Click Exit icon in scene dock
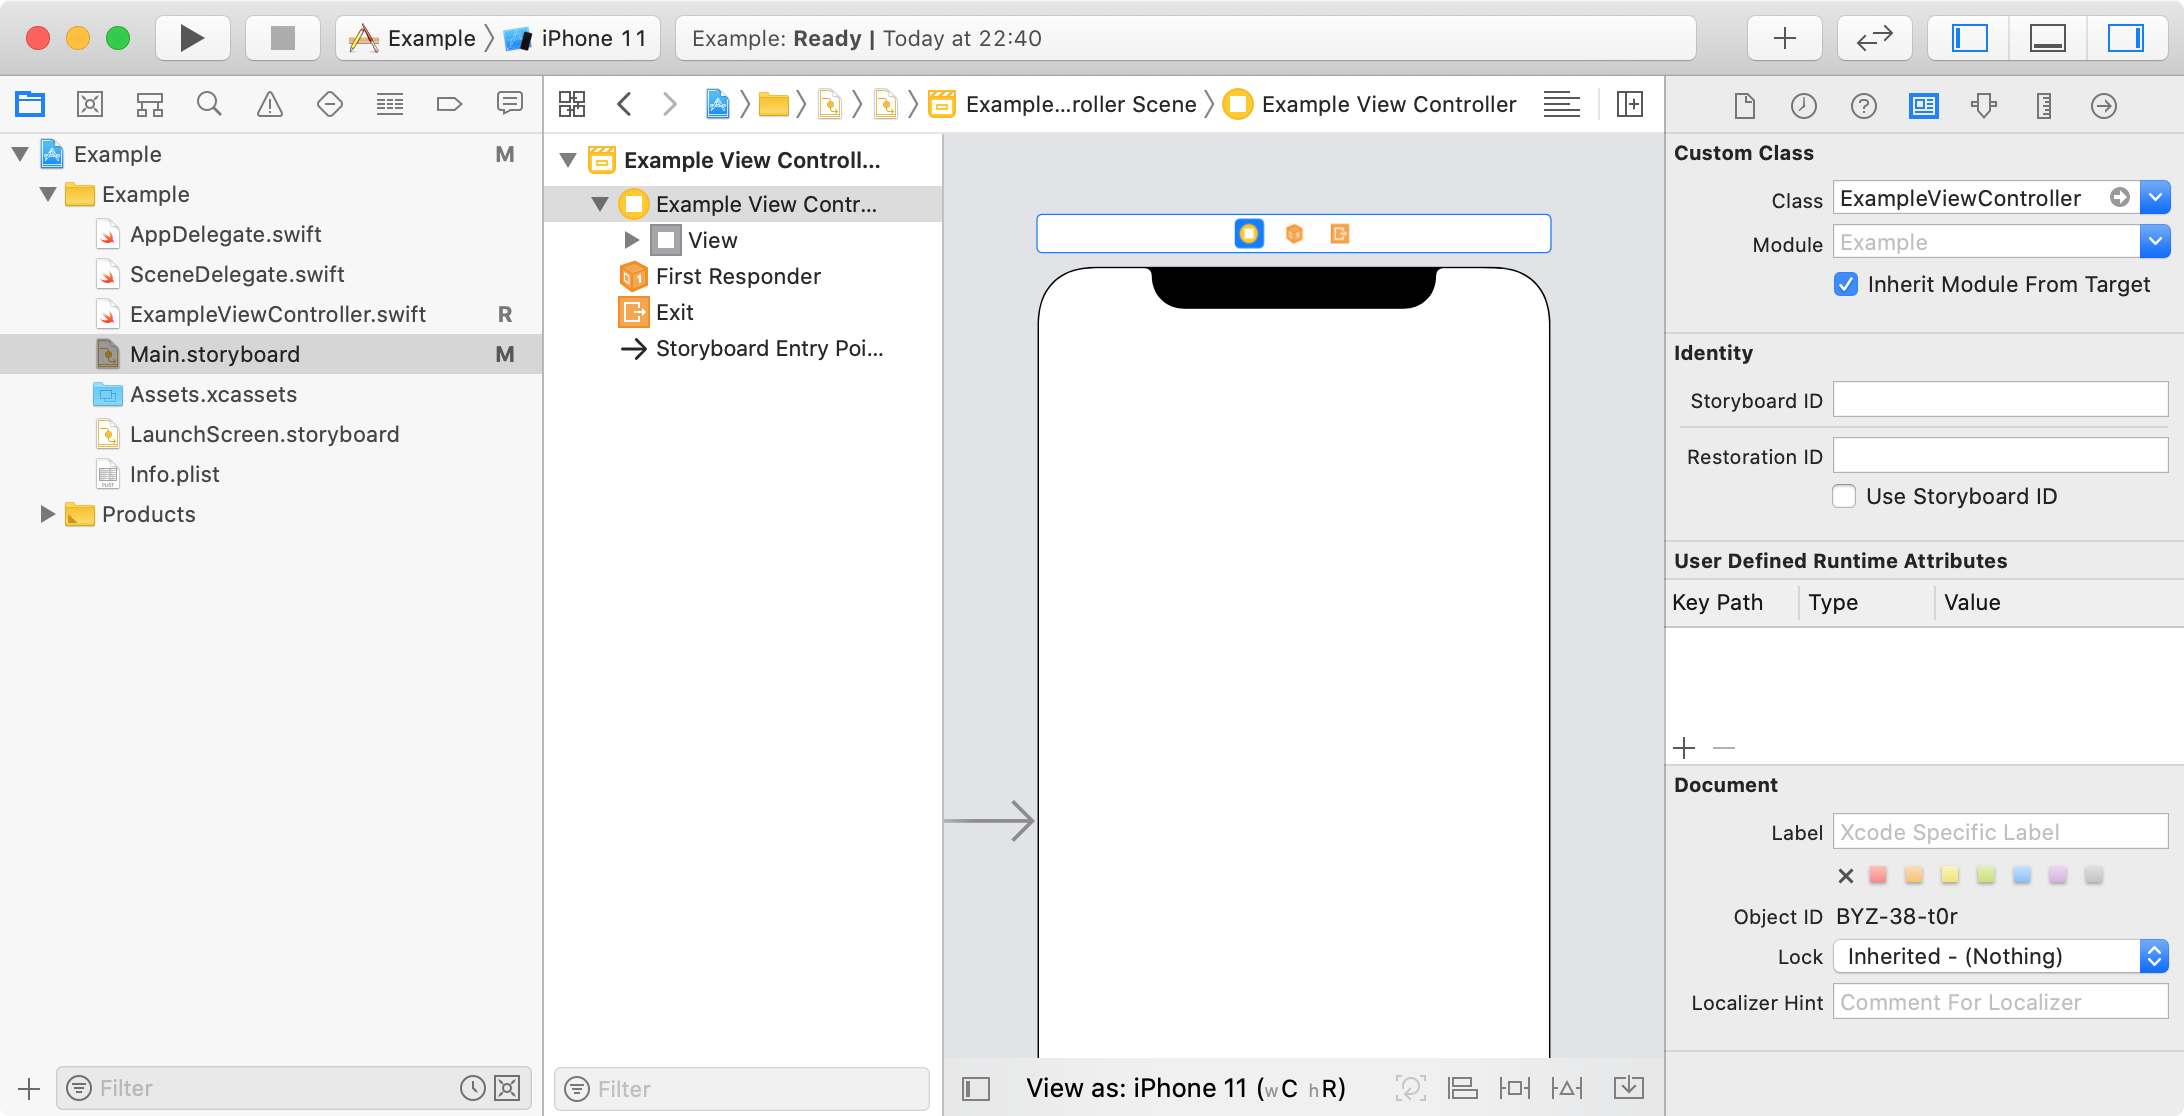 pyautogui.click(x=1340, y=233)
